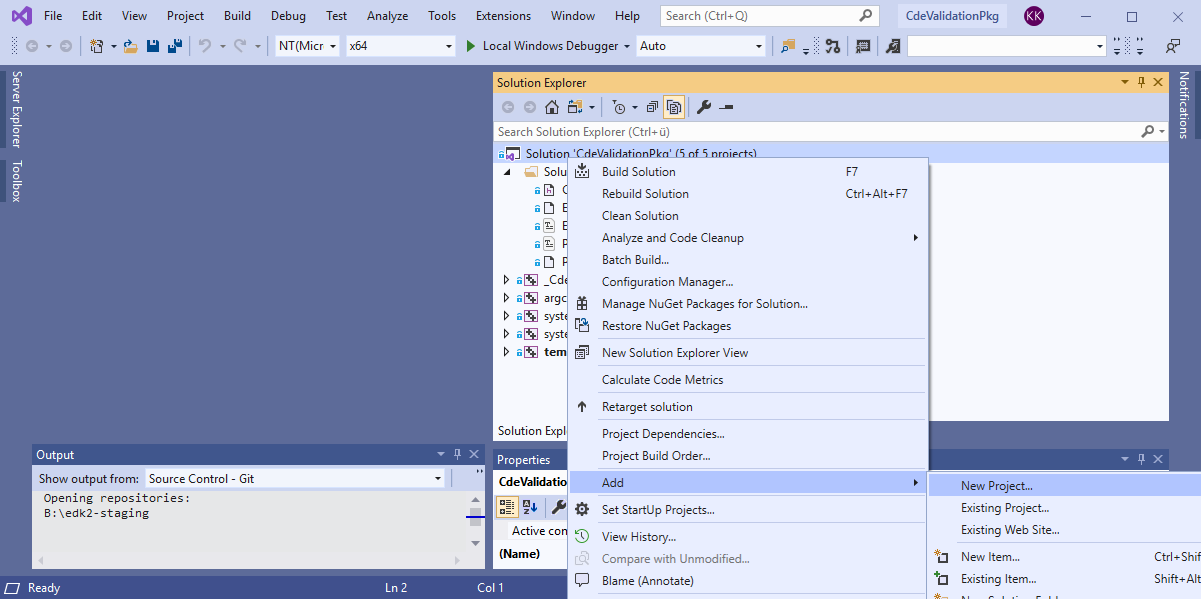Click the Find in Files toolbar icon
This screenshot has width=1201, height=599.
(x=789, y=46)
